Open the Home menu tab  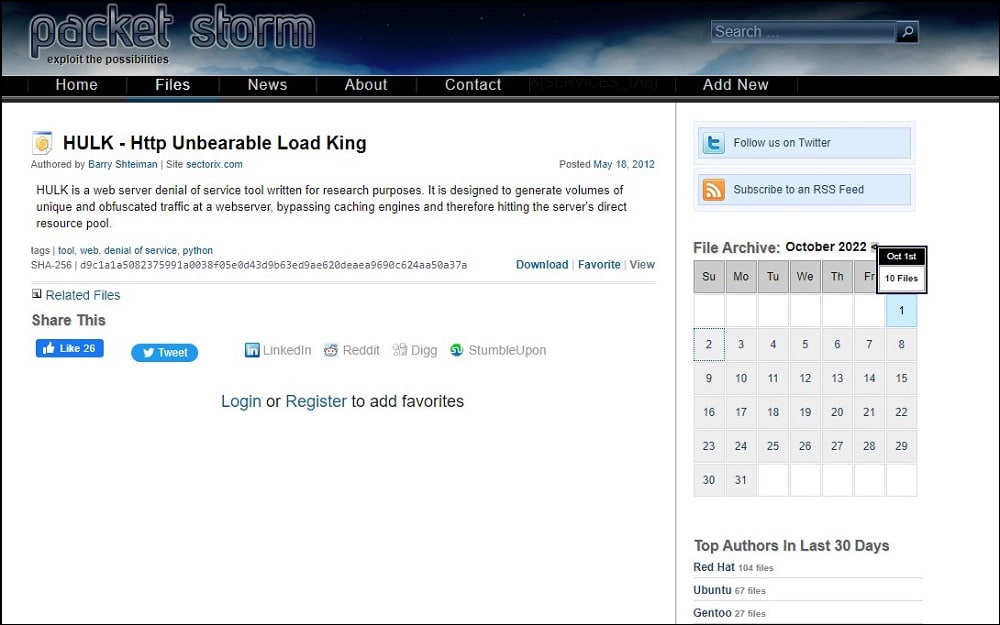[x=77, y=85]
